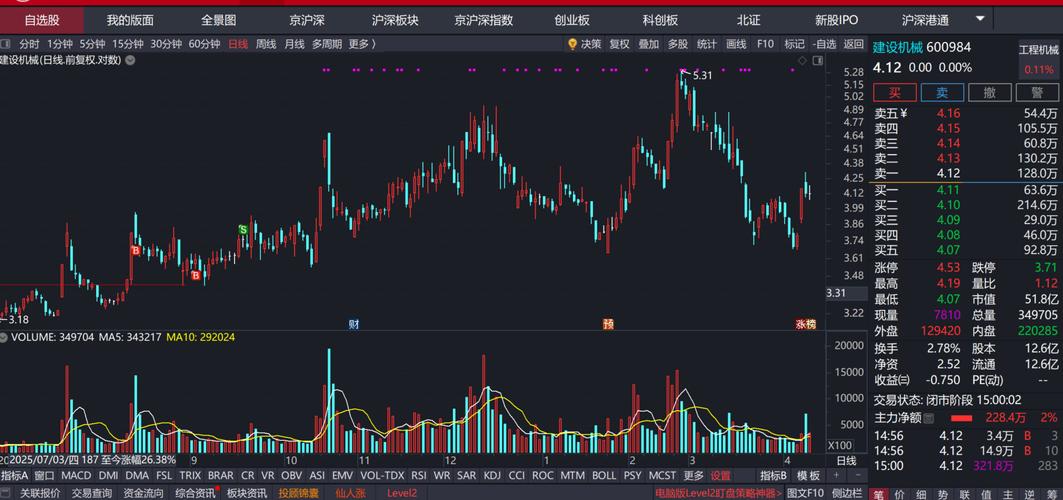Select the 1分钟 timeframe

pos(60,44)
